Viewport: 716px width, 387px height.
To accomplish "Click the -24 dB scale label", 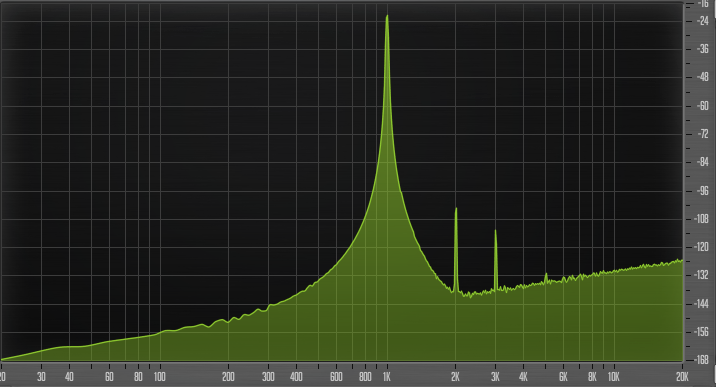I will pos(702,21).
